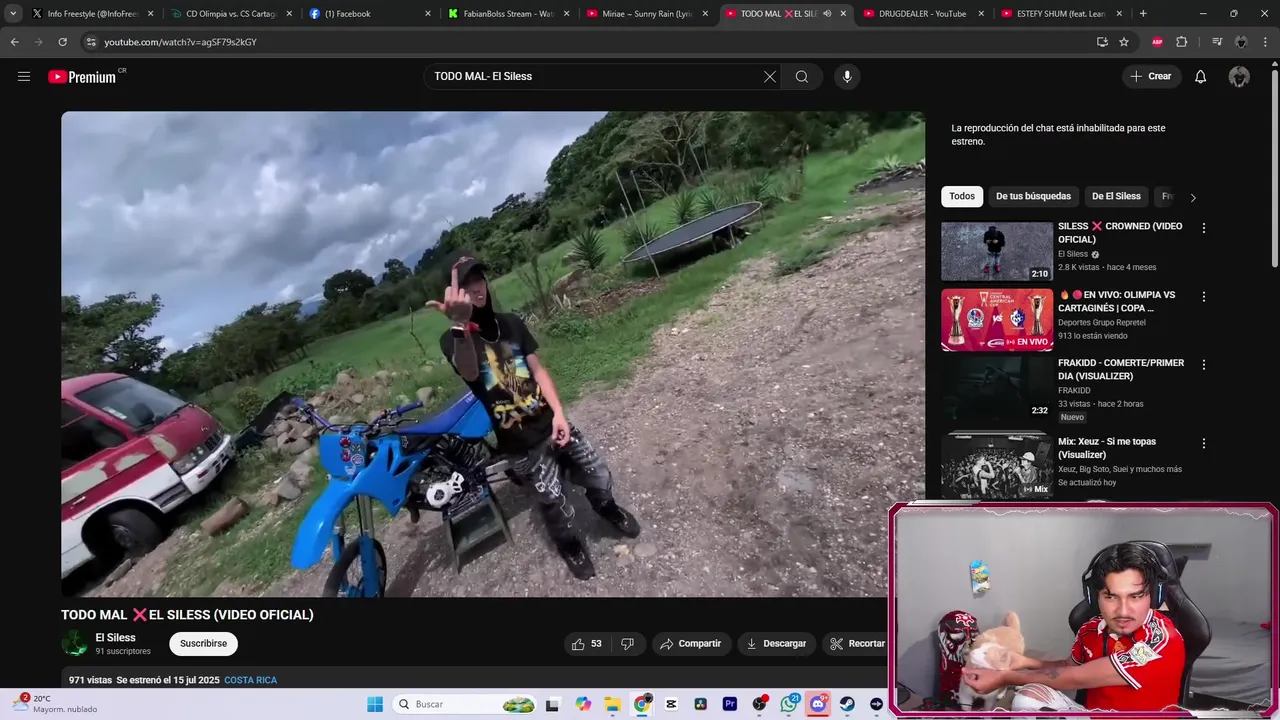Click the video player

[x=493, y=354]
